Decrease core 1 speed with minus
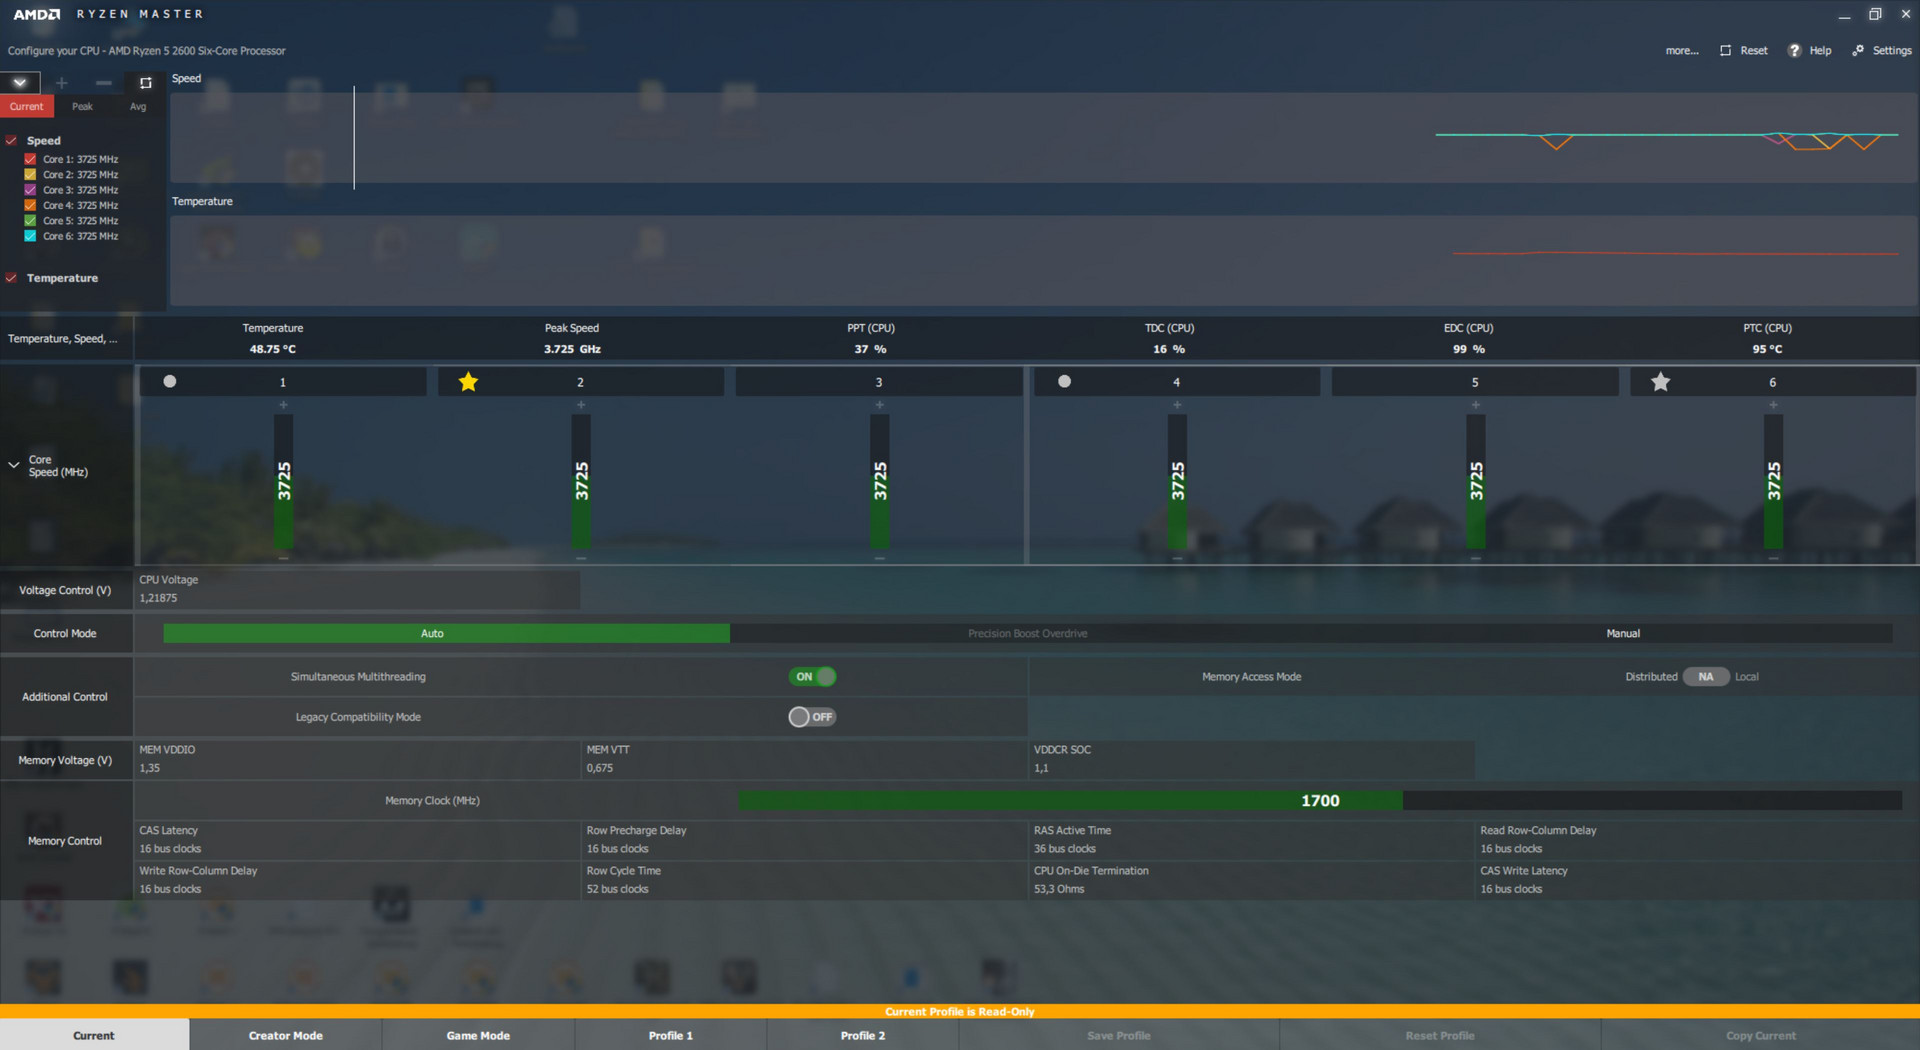This screenshot has width=1920, height=1050. pyautogui.click(x=284, y=558)
